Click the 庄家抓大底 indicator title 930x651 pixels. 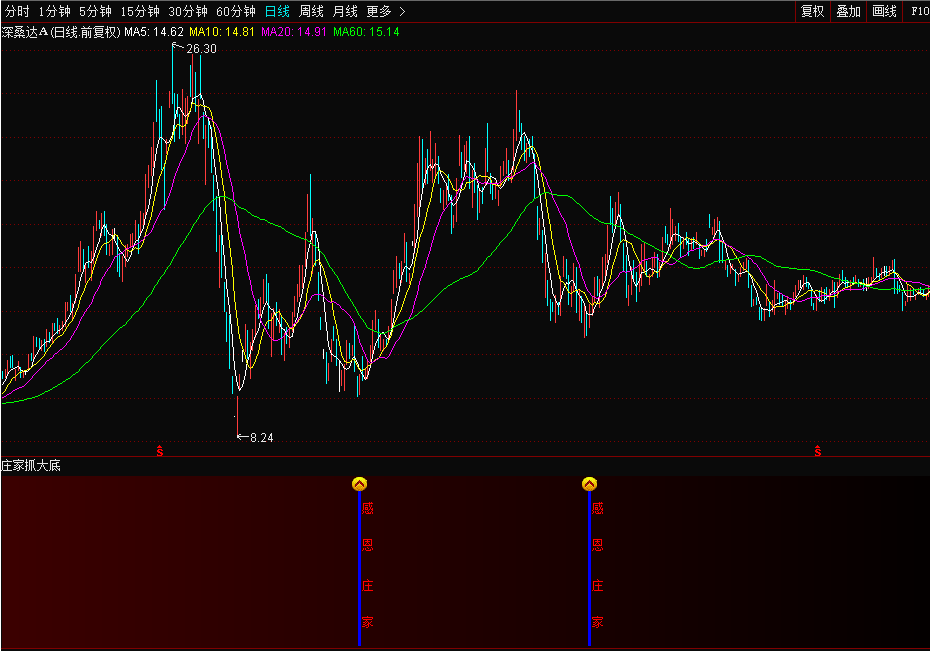[31, 465]
